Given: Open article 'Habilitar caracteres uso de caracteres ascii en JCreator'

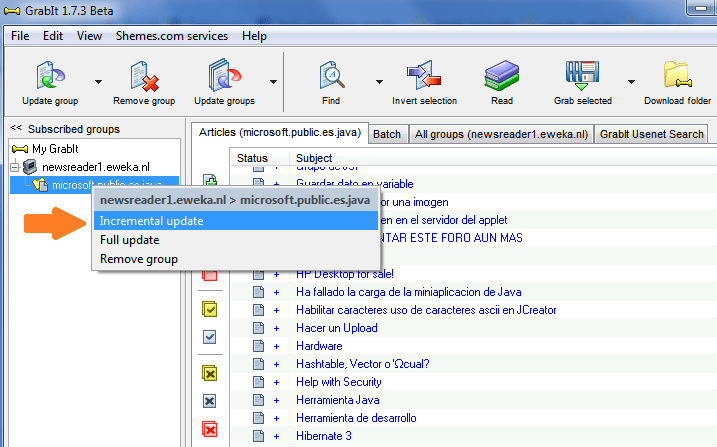Looking at the screenshot, I should 426,310.
